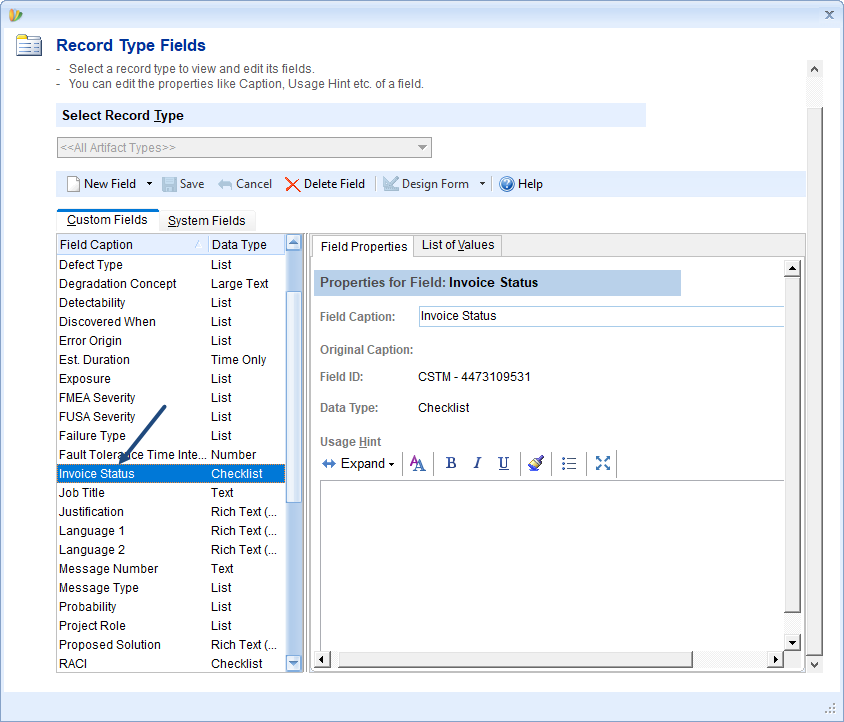Select the Message Type field row
Image resolution: width=844 pixels, height=722 pixels.
tap(171, 588)
